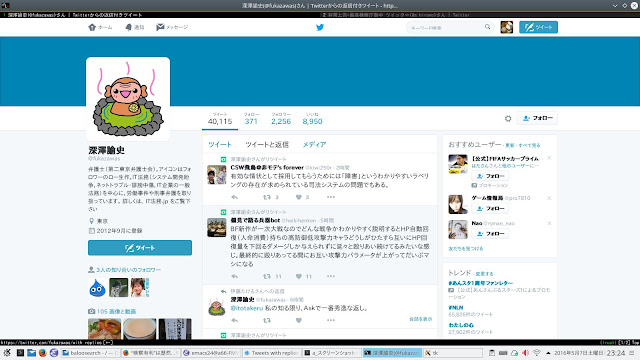Viewport: 640px width, 360px height.
Task: Reply to the CSW forever tweet
Action: 235,197
